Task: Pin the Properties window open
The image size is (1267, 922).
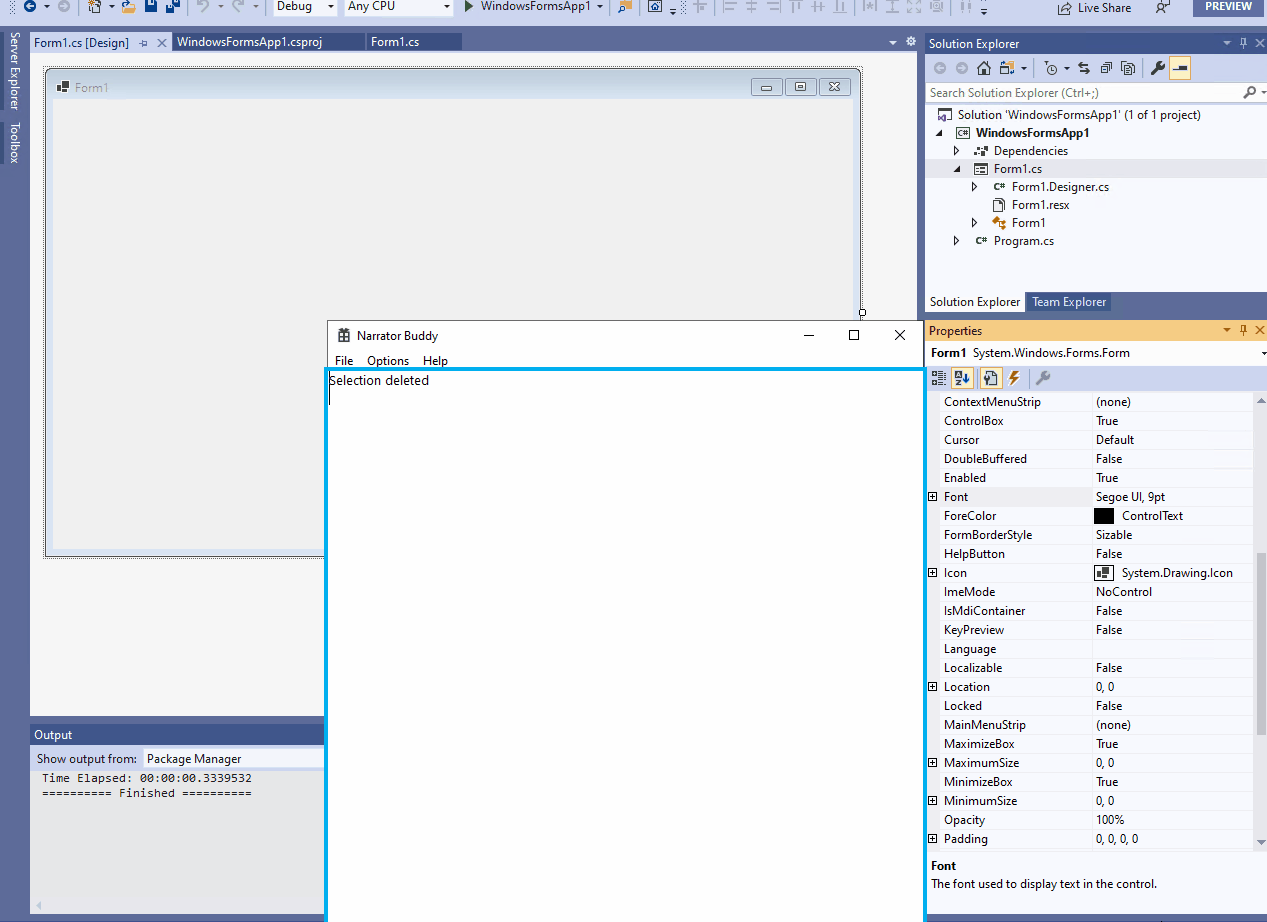Action: [x=1242, y=330]
